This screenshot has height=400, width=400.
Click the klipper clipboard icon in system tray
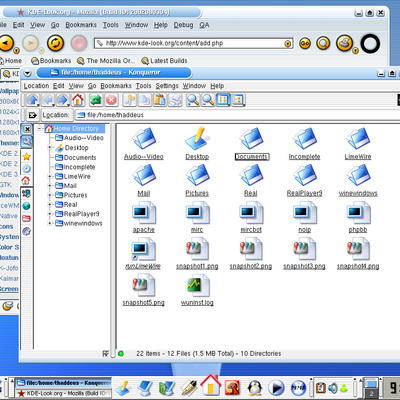pos(321,388)
